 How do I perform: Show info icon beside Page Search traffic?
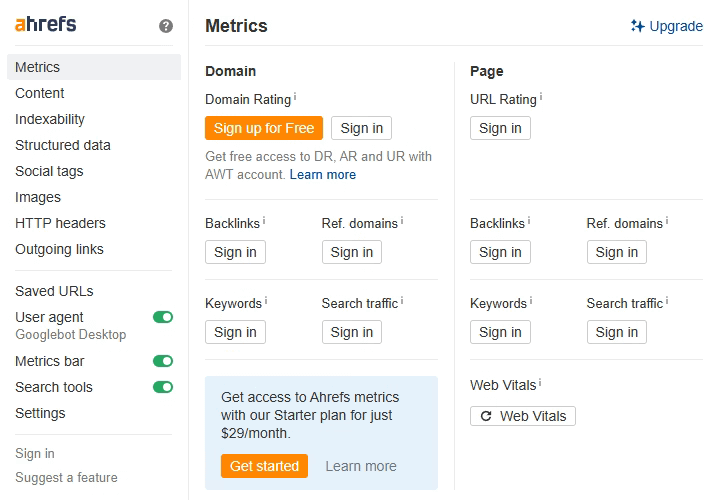point(667,301)
